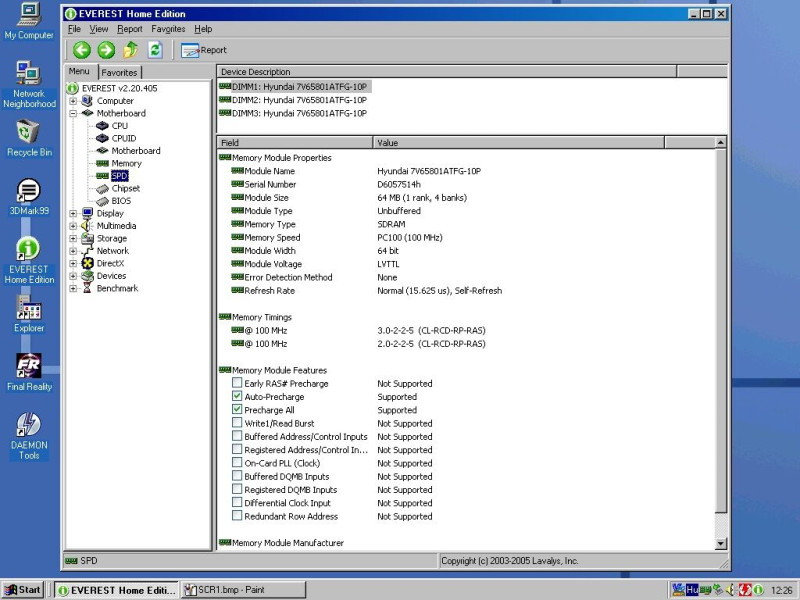Click the vertical scrollbar thumb in details pane

[720, 331]
